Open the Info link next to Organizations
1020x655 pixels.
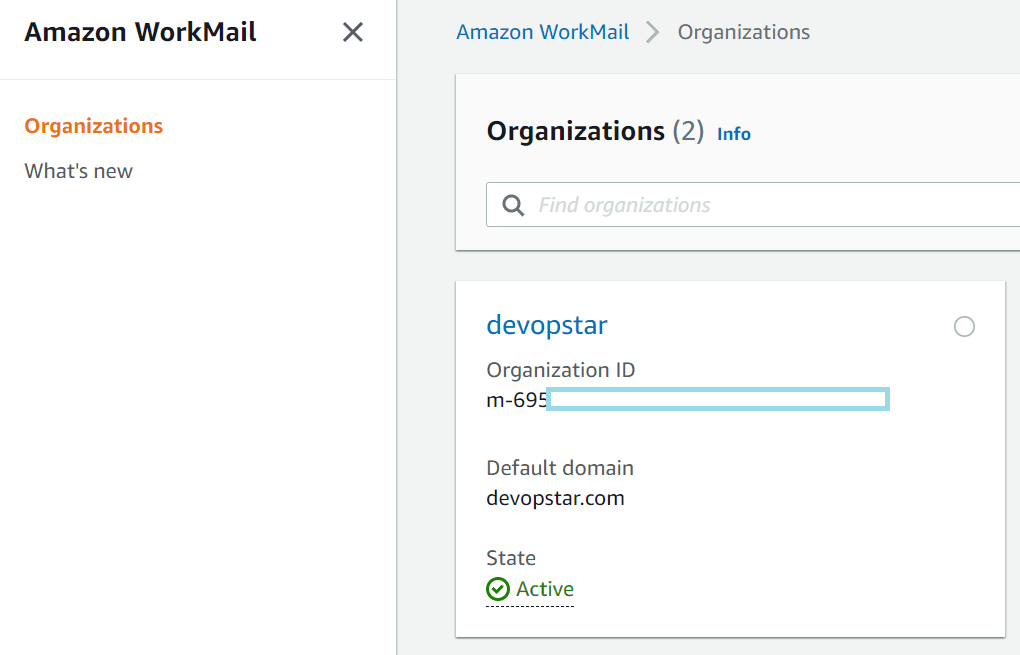(x=733, y=133)
